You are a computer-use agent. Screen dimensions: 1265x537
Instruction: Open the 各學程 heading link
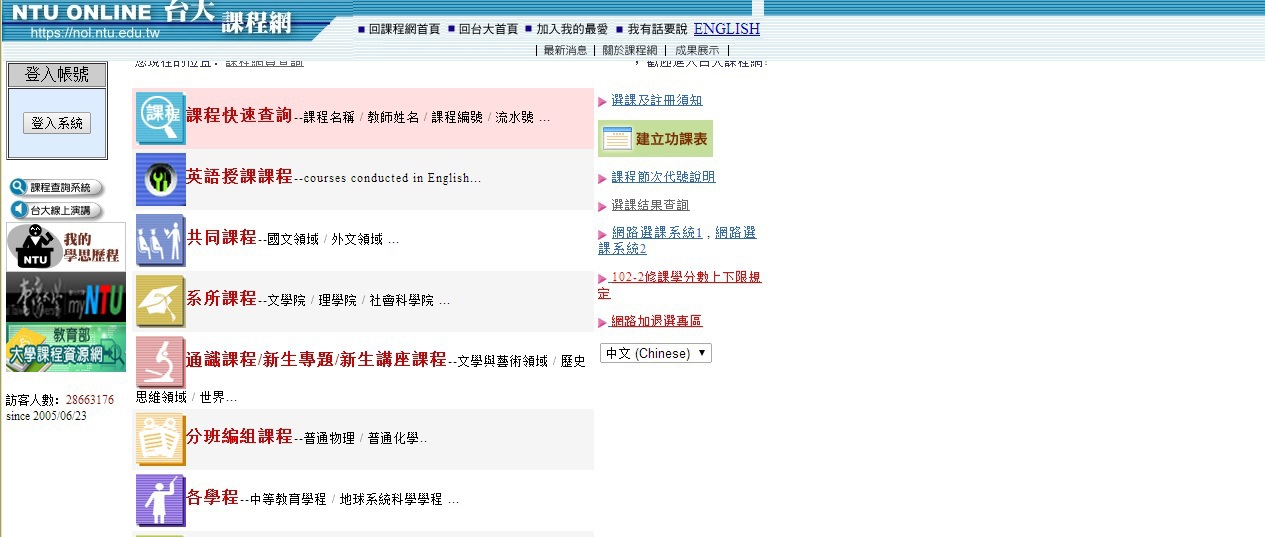tap(213, 497)
